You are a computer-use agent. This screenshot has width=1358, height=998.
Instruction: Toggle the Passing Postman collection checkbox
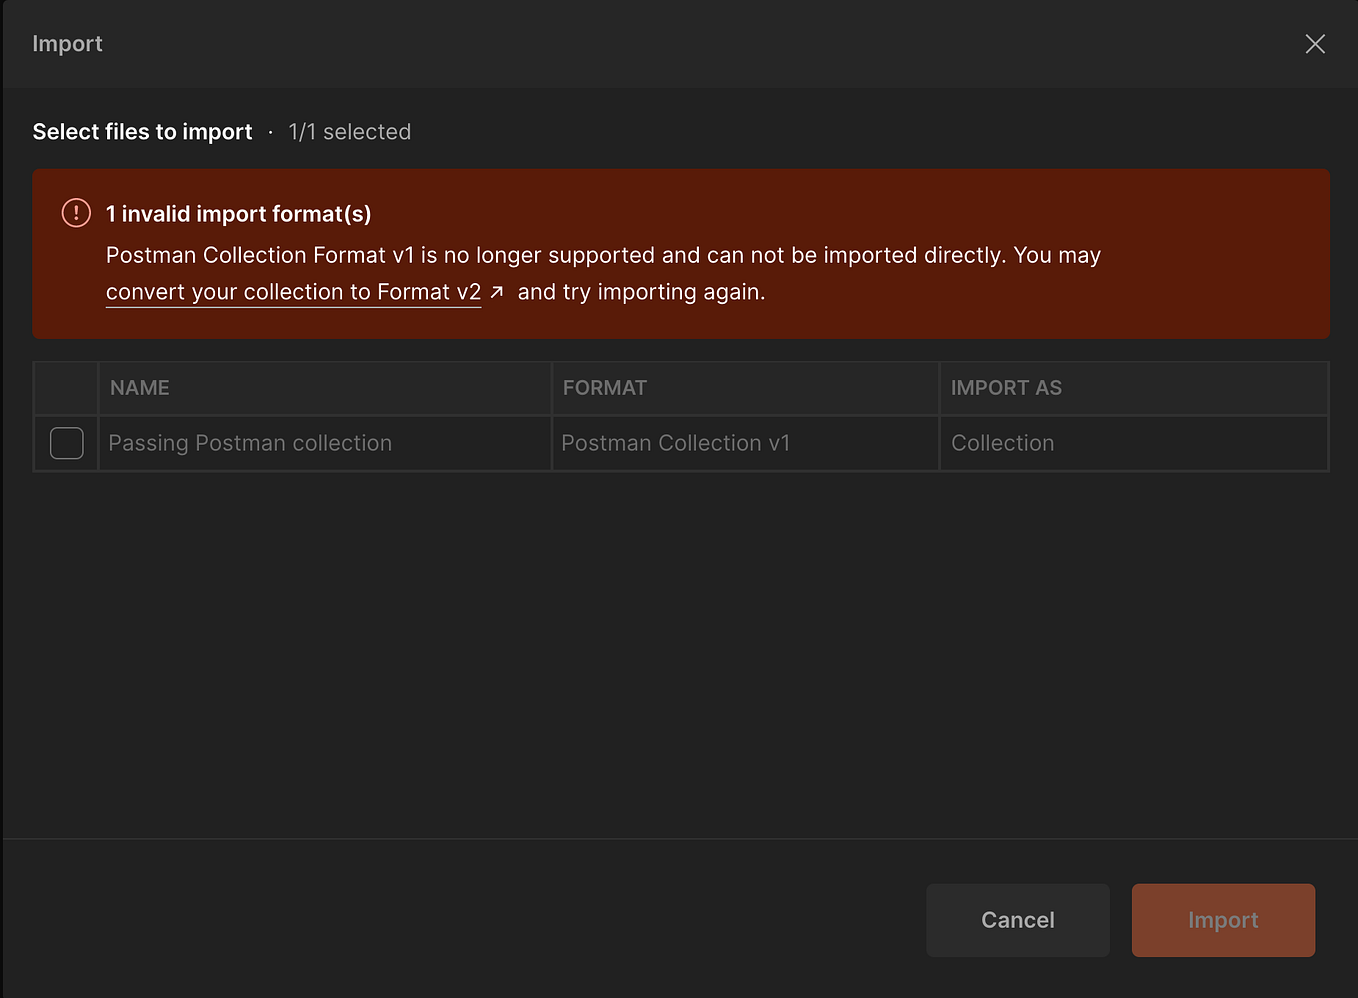click(67, 443)
